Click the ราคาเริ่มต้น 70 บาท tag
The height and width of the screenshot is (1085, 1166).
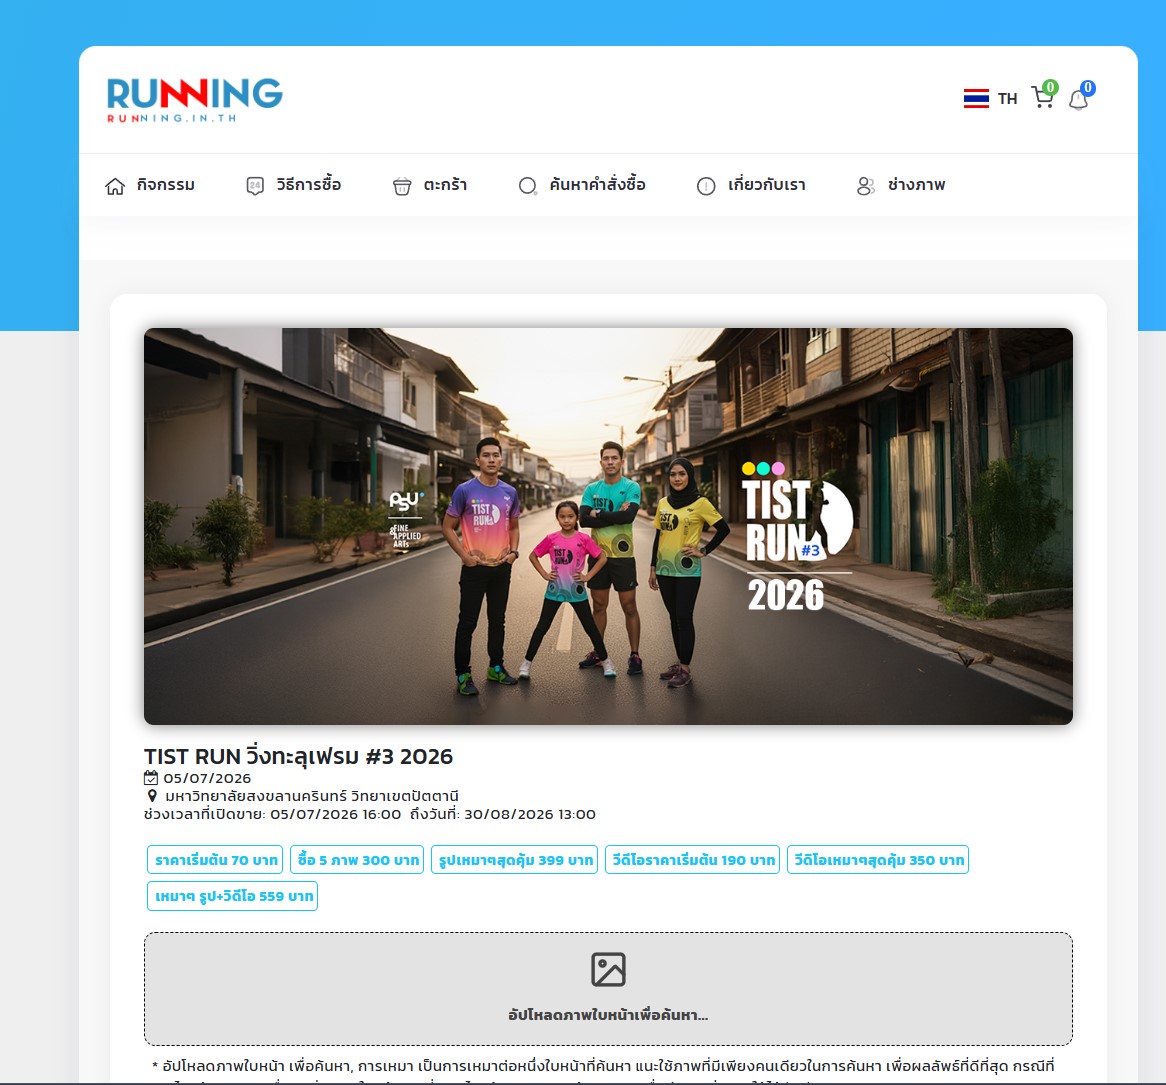coord(216,860)
